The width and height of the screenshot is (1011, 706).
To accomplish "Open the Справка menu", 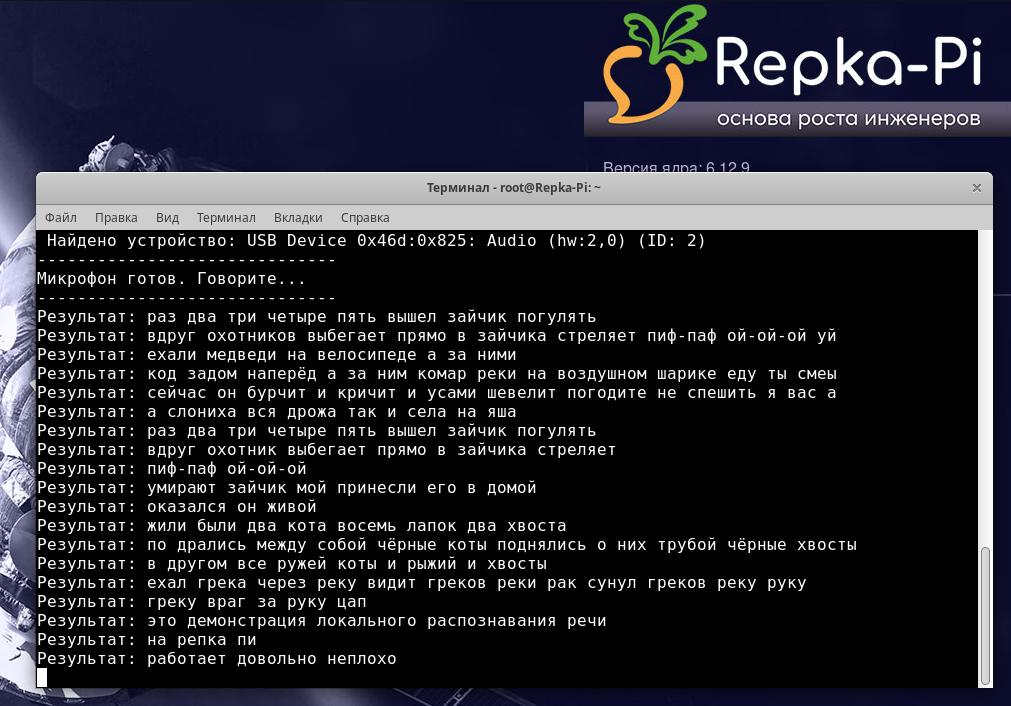I will point(365,217).
